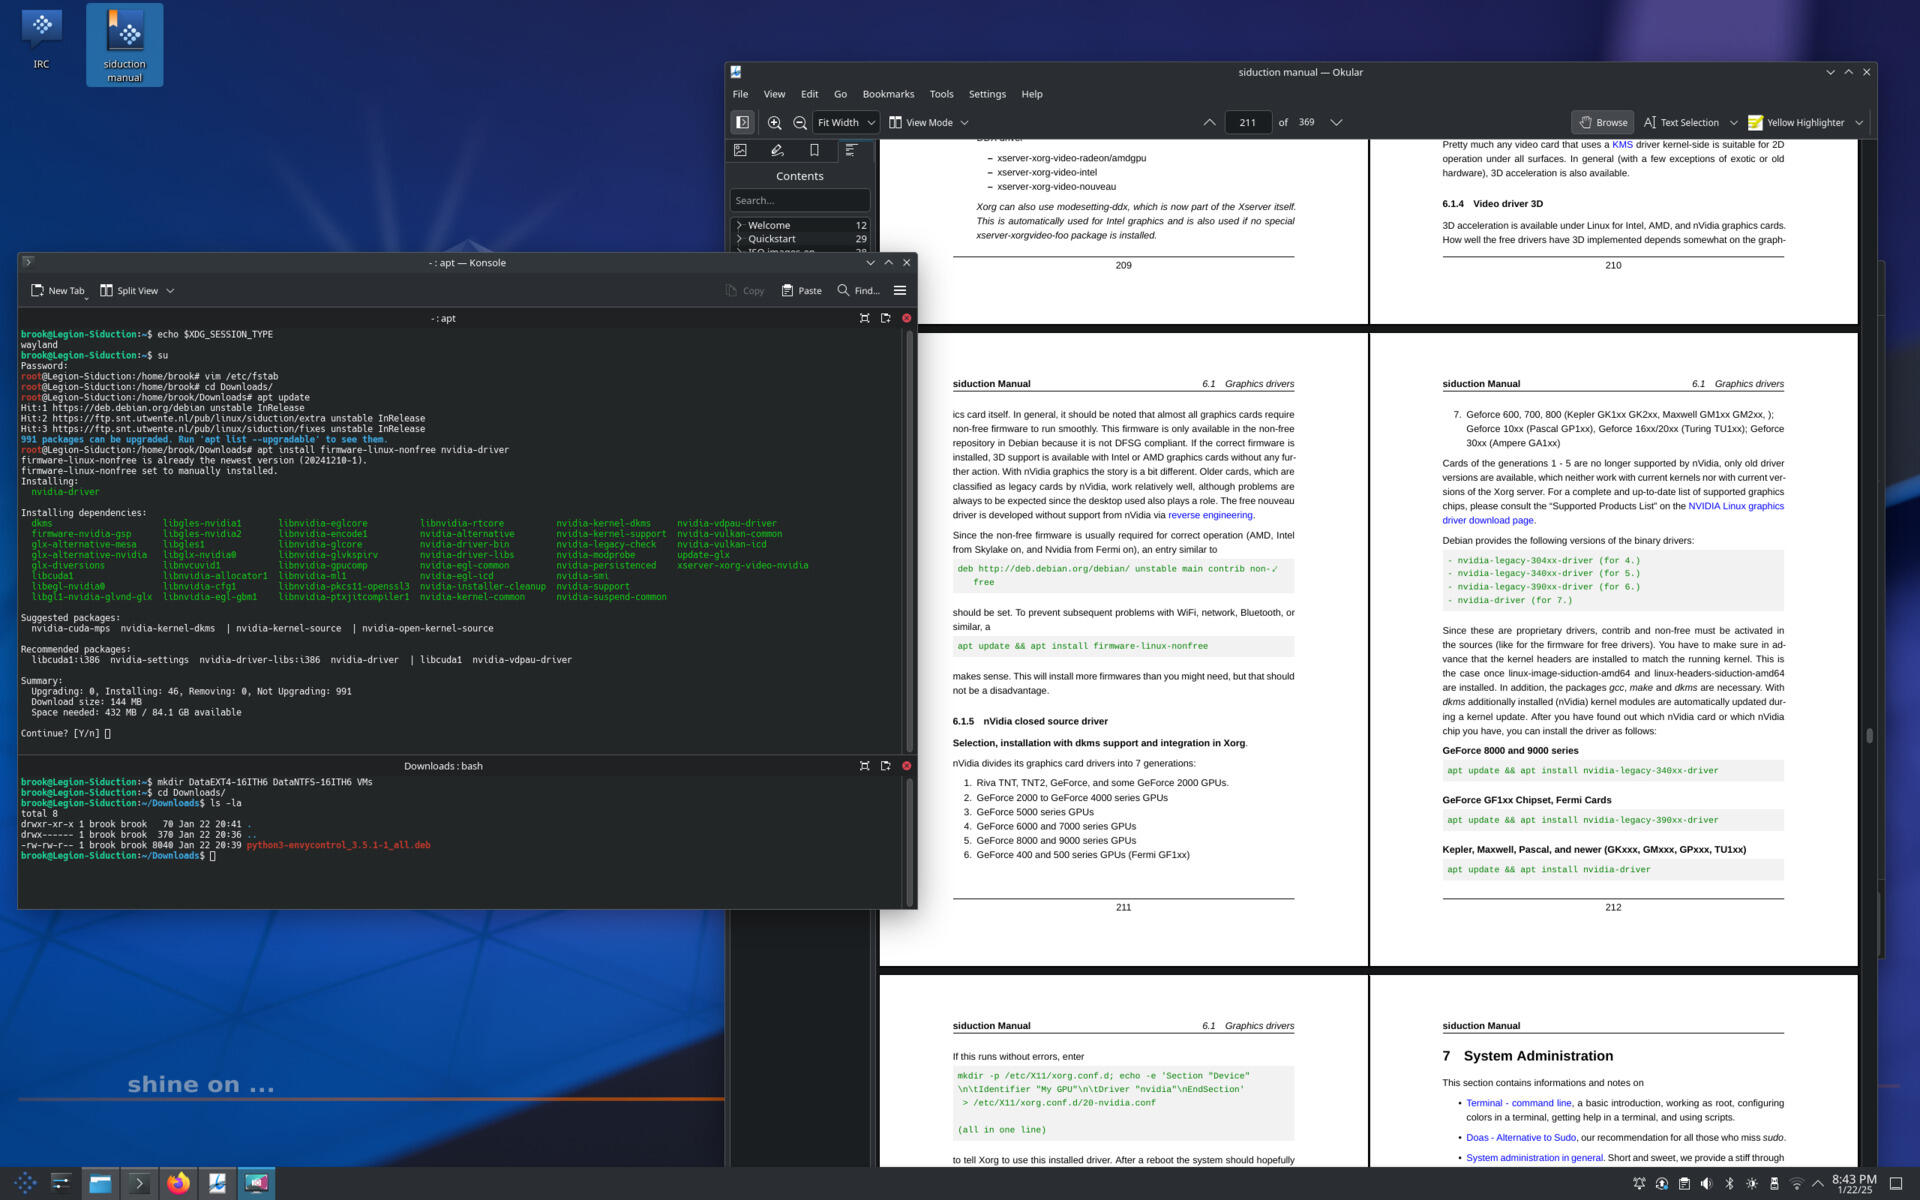Open the Okular Help menu

pos(1032,94)
